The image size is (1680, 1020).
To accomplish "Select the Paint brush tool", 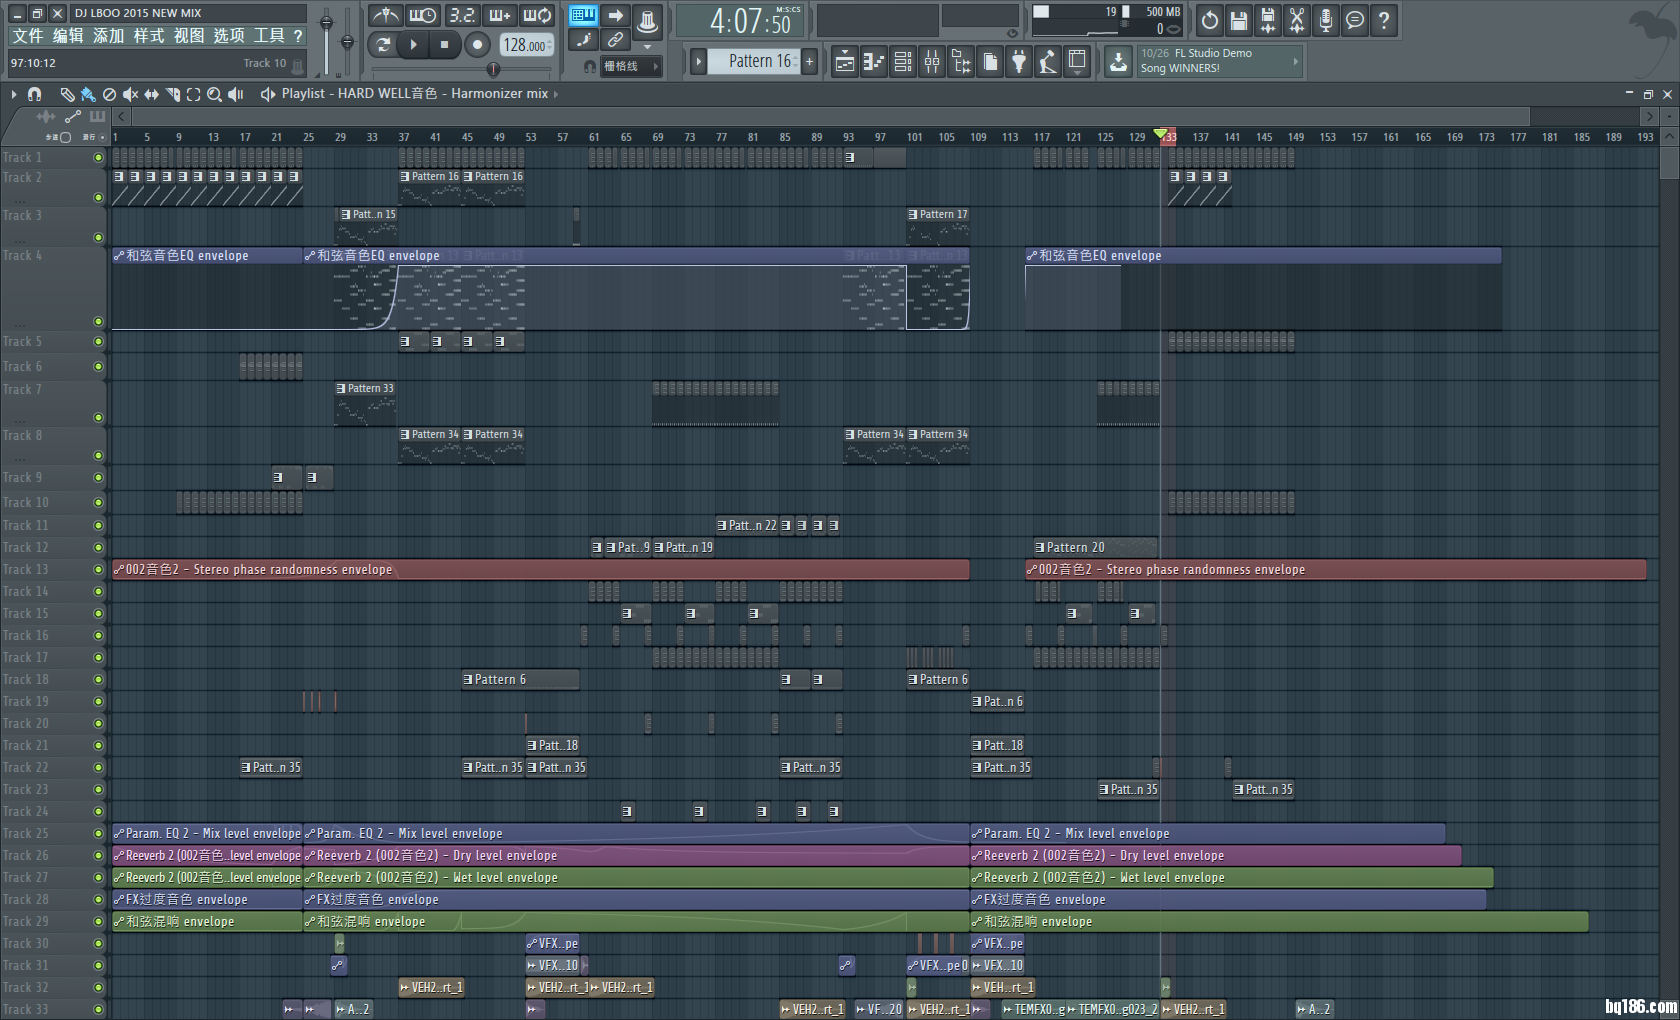I will 88,94.
